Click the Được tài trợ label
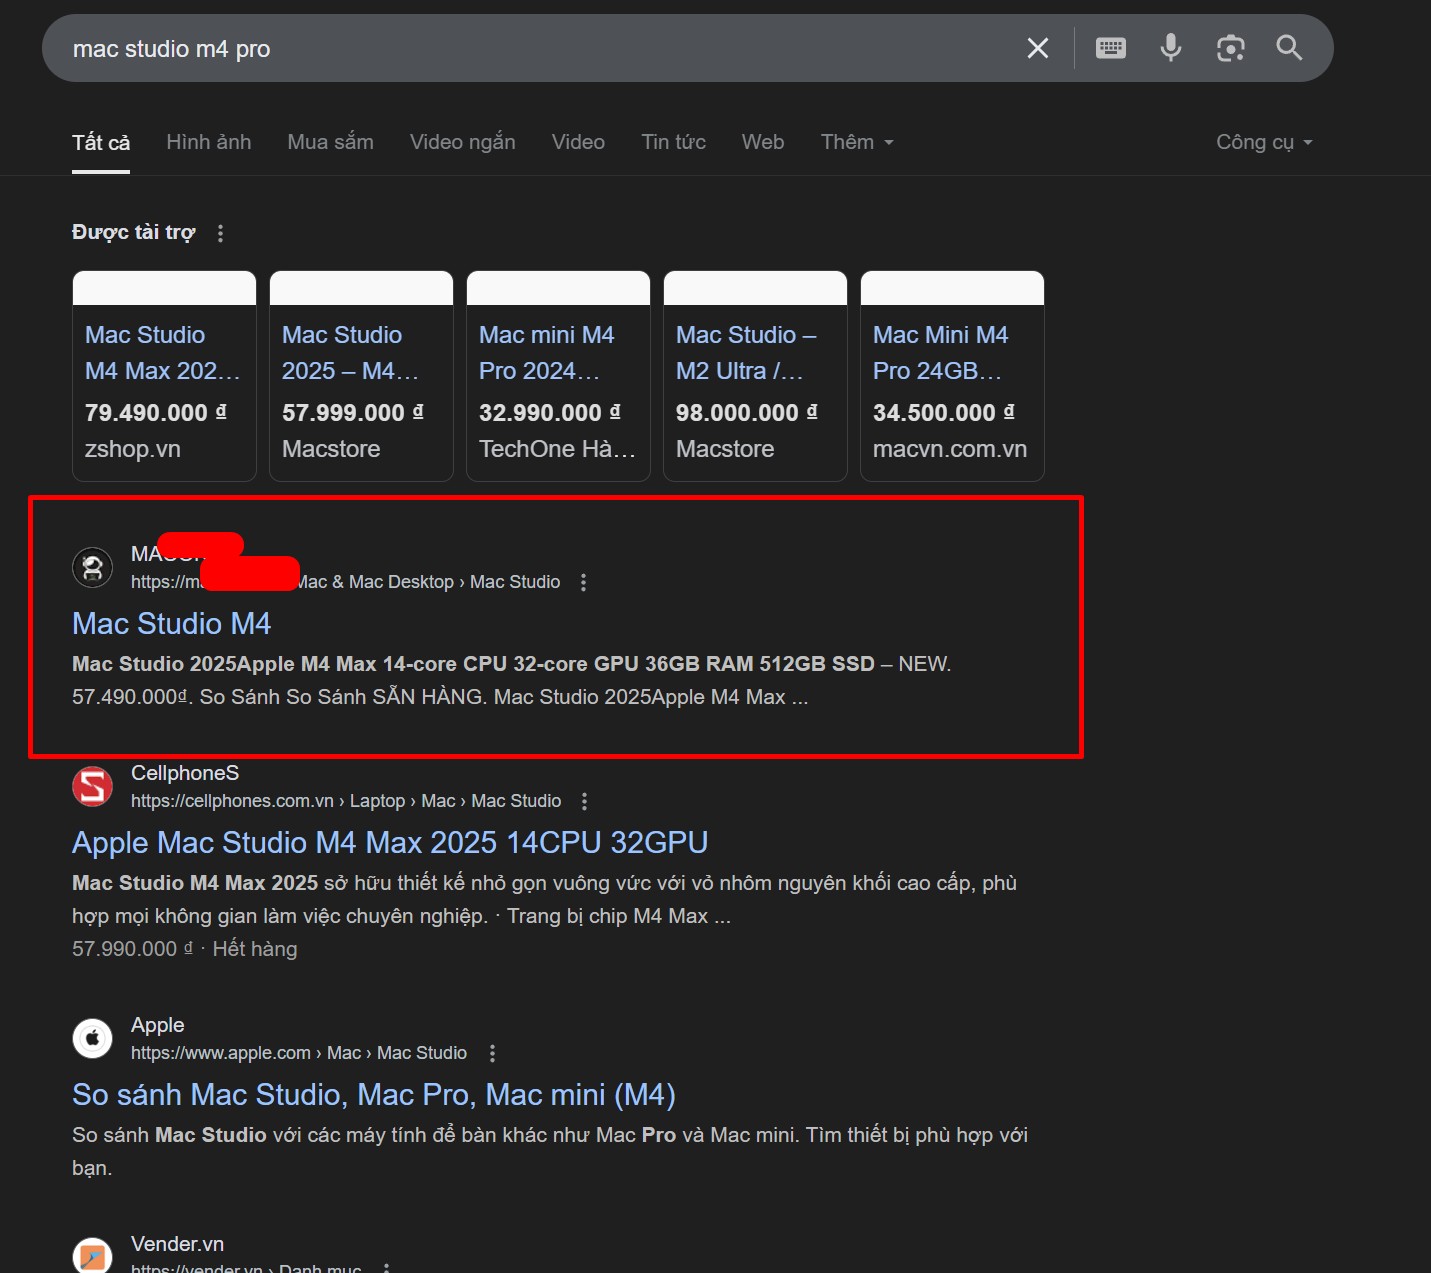The image size is (1431, 1273). tap(134, 232)
